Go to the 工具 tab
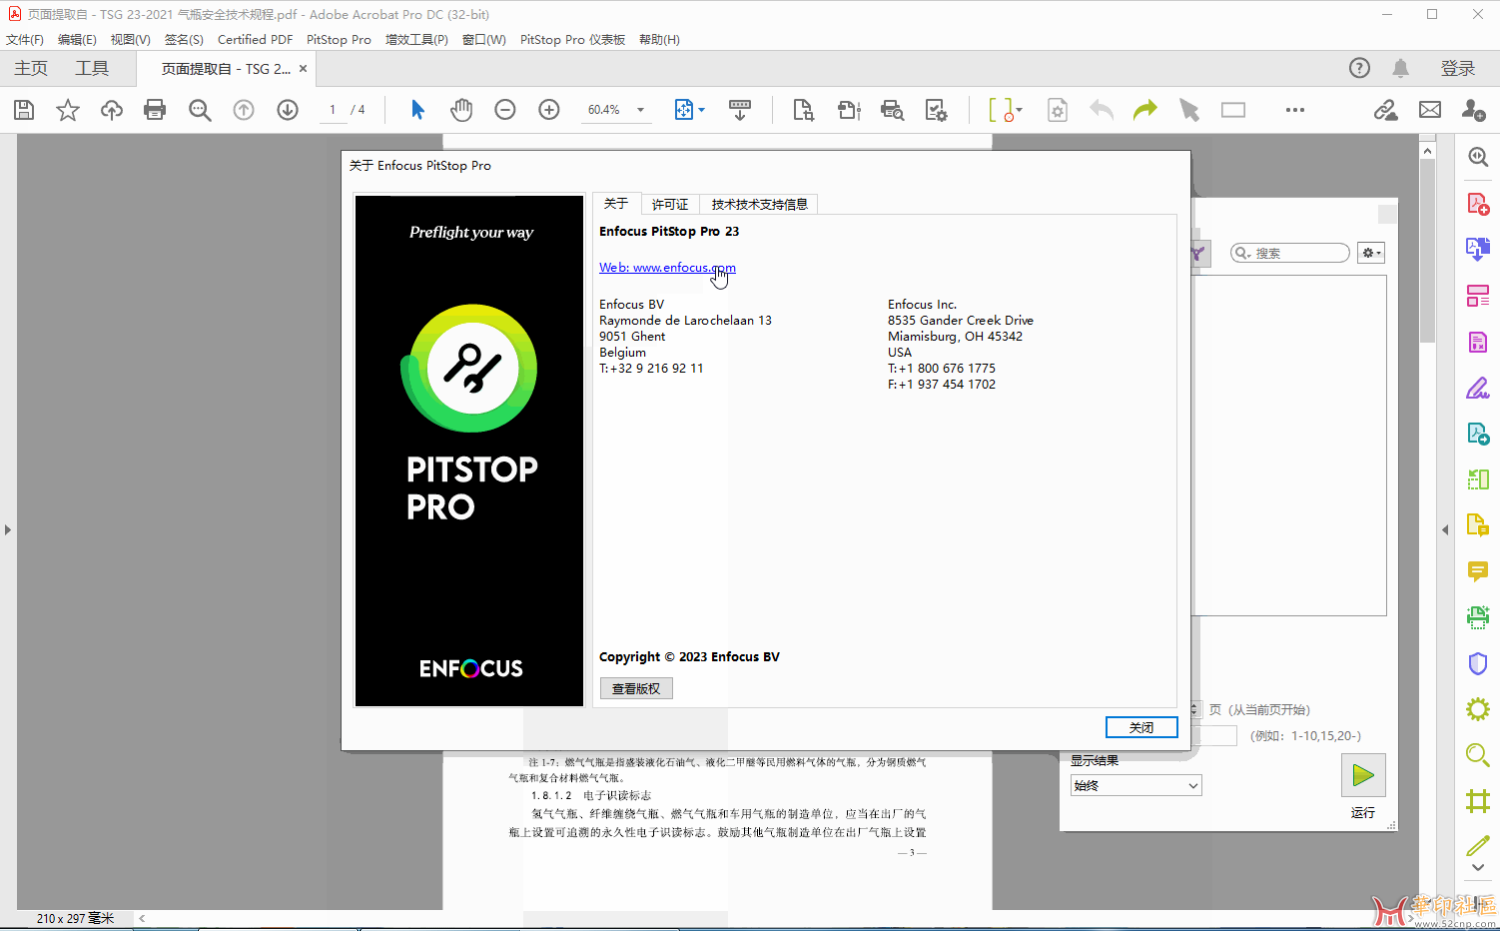The height and width of the screenshot is (931, 1500). (x=92, y=68)
